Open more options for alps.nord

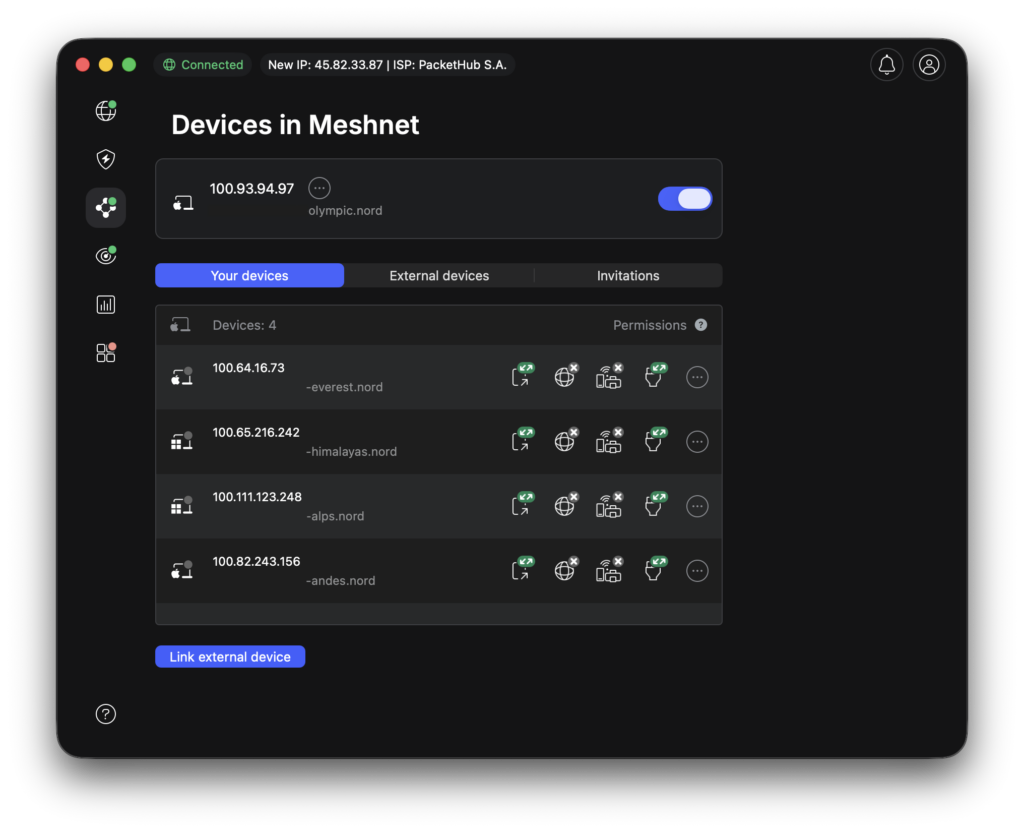point(697,507)
